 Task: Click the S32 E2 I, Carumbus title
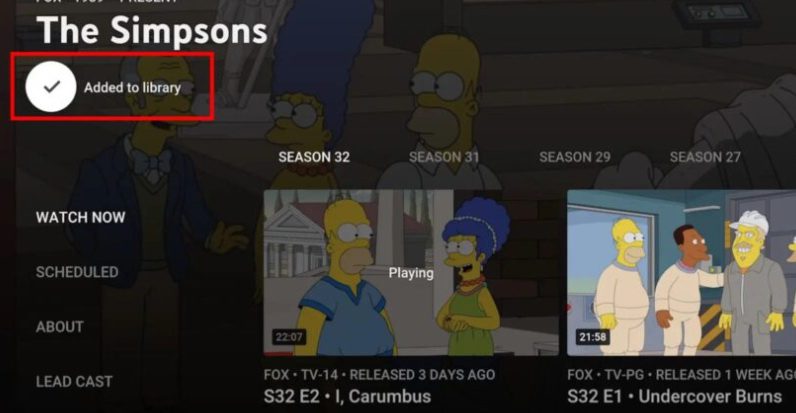tap(347, 396)
